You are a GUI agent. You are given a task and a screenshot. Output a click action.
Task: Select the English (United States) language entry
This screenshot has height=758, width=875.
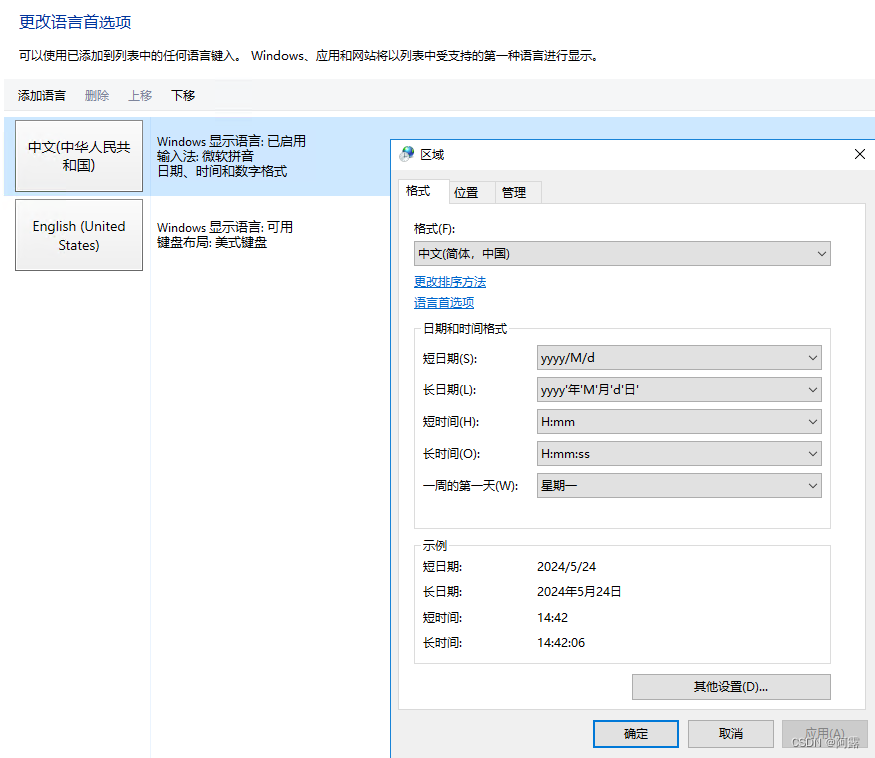(78, 235)
